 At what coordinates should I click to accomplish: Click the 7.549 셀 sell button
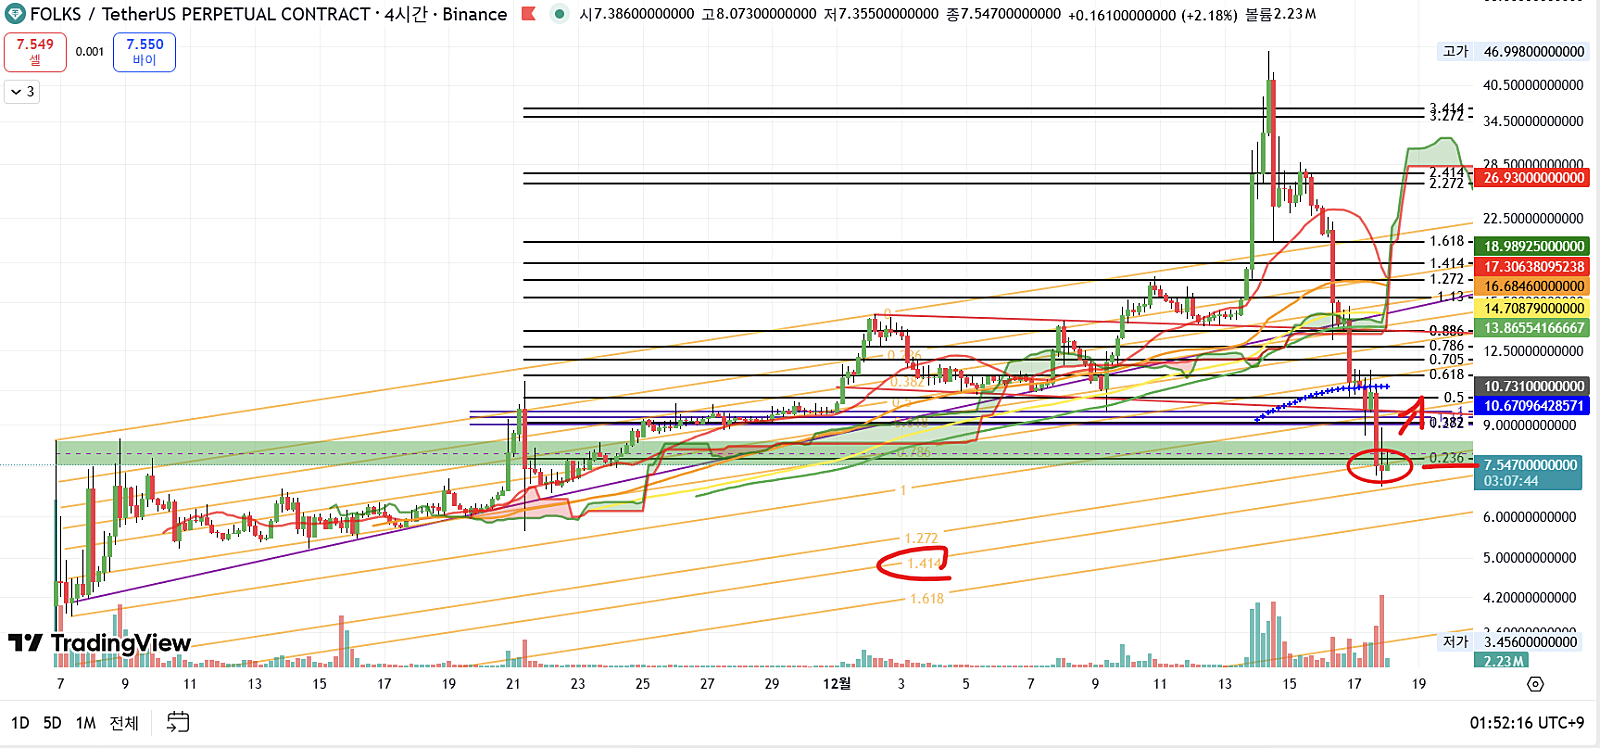[x=35, y=52]
